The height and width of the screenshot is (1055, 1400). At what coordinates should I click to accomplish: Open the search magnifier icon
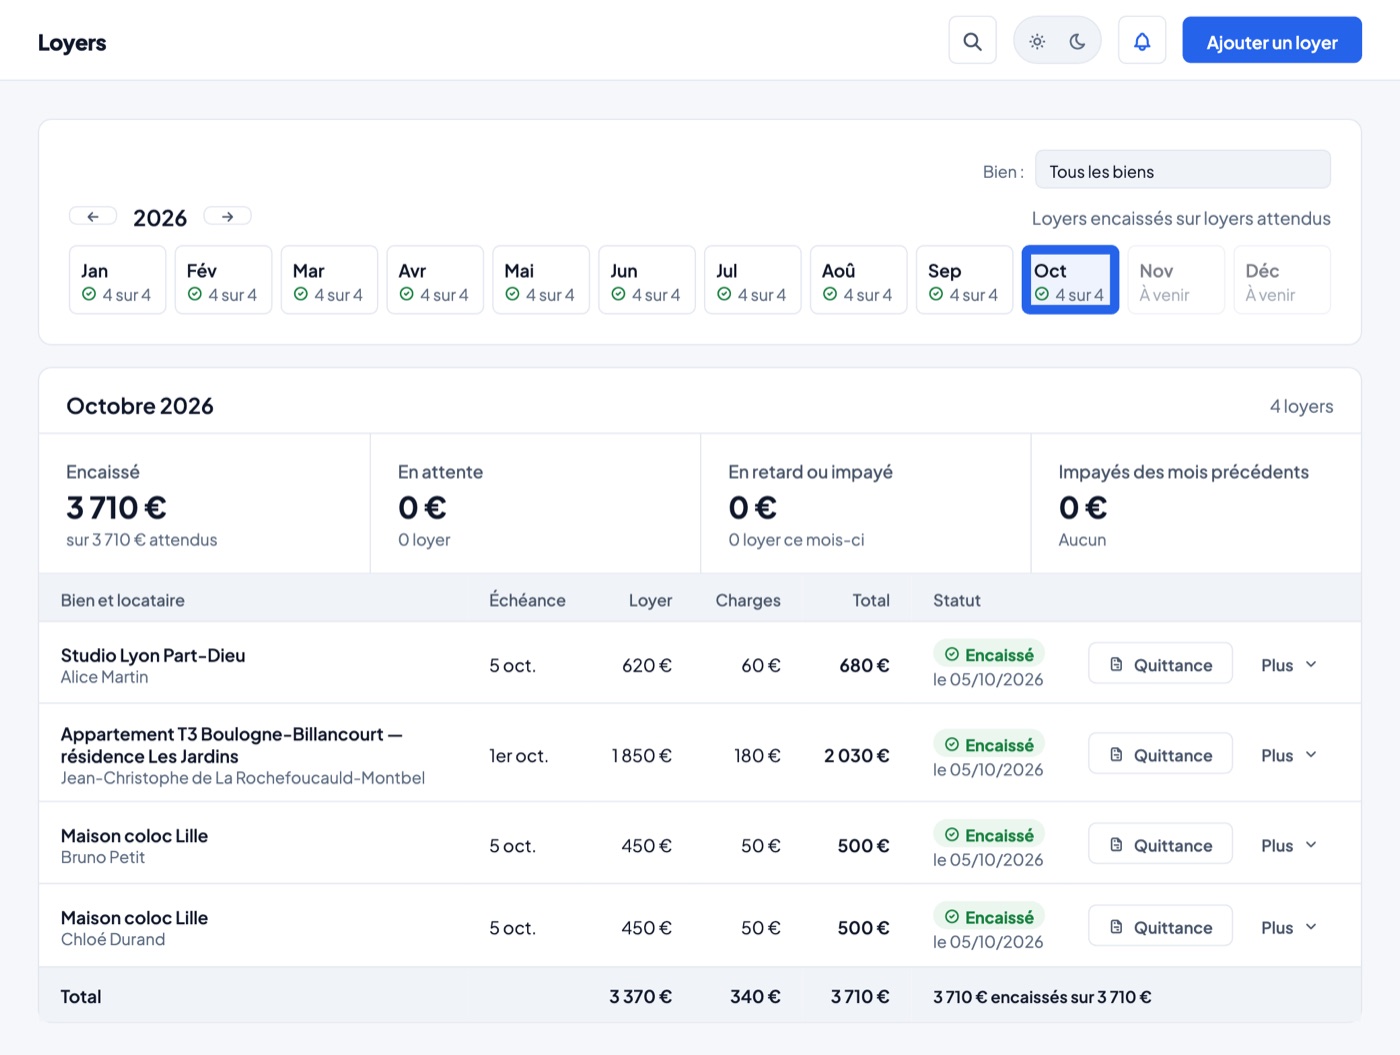click(x=972, y=41)
